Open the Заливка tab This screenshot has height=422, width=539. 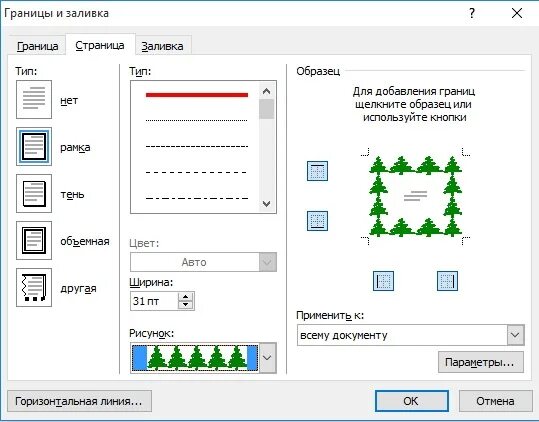coord(163,46)
